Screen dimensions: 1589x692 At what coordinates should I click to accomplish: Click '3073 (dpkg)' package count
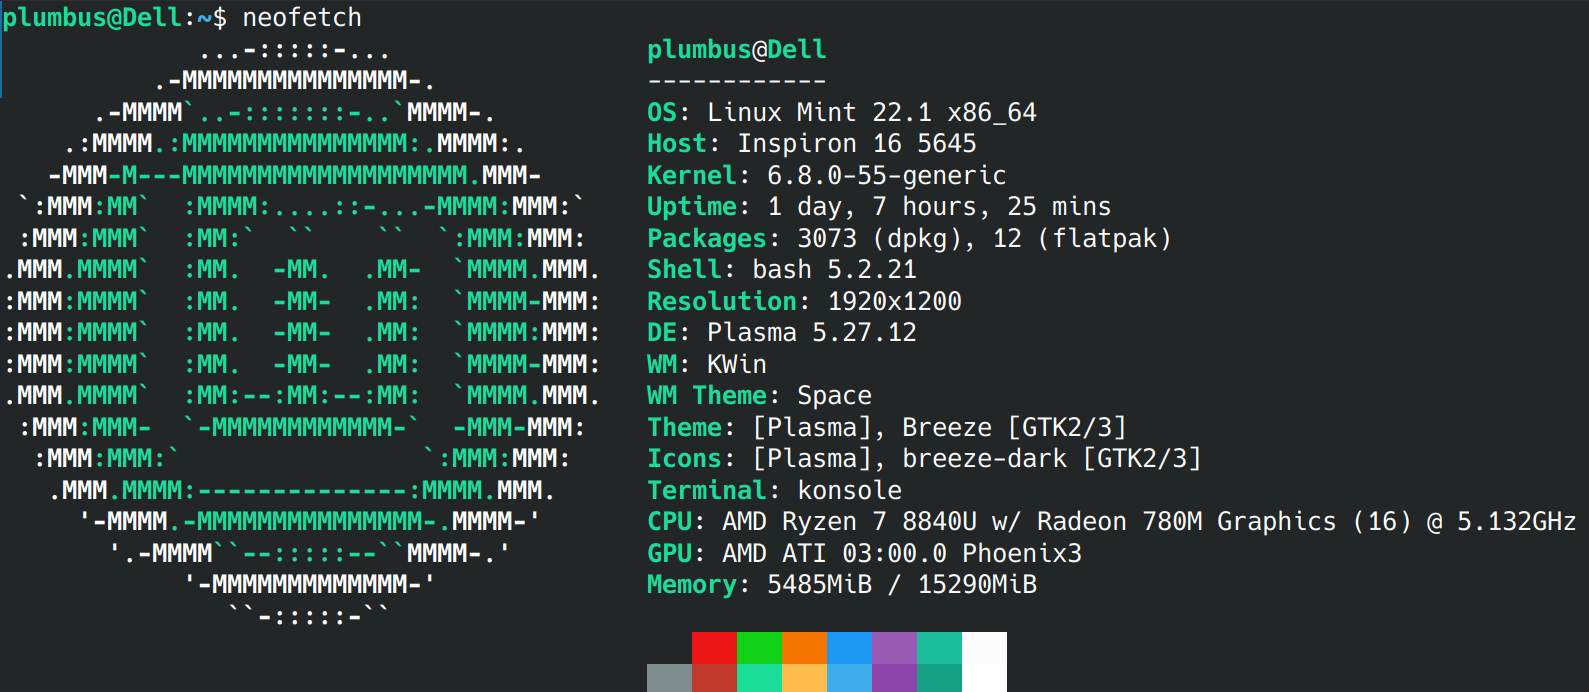click(887, 238)
